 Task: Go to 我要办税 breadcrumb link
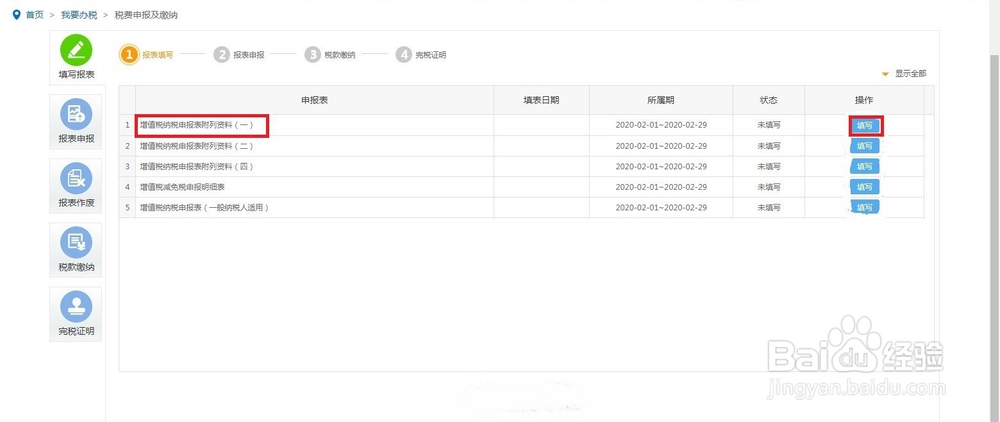tap(79, 15)
